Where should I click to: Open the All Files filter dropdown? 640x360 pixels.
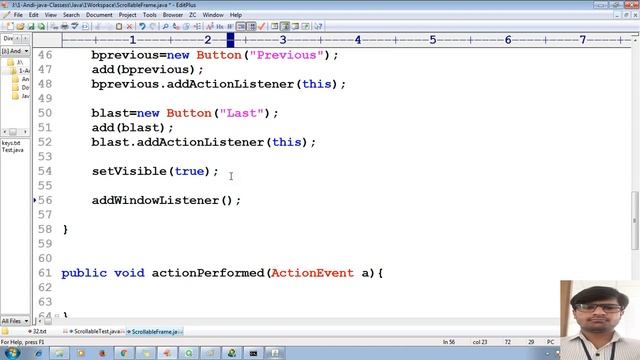coord(26,321)
